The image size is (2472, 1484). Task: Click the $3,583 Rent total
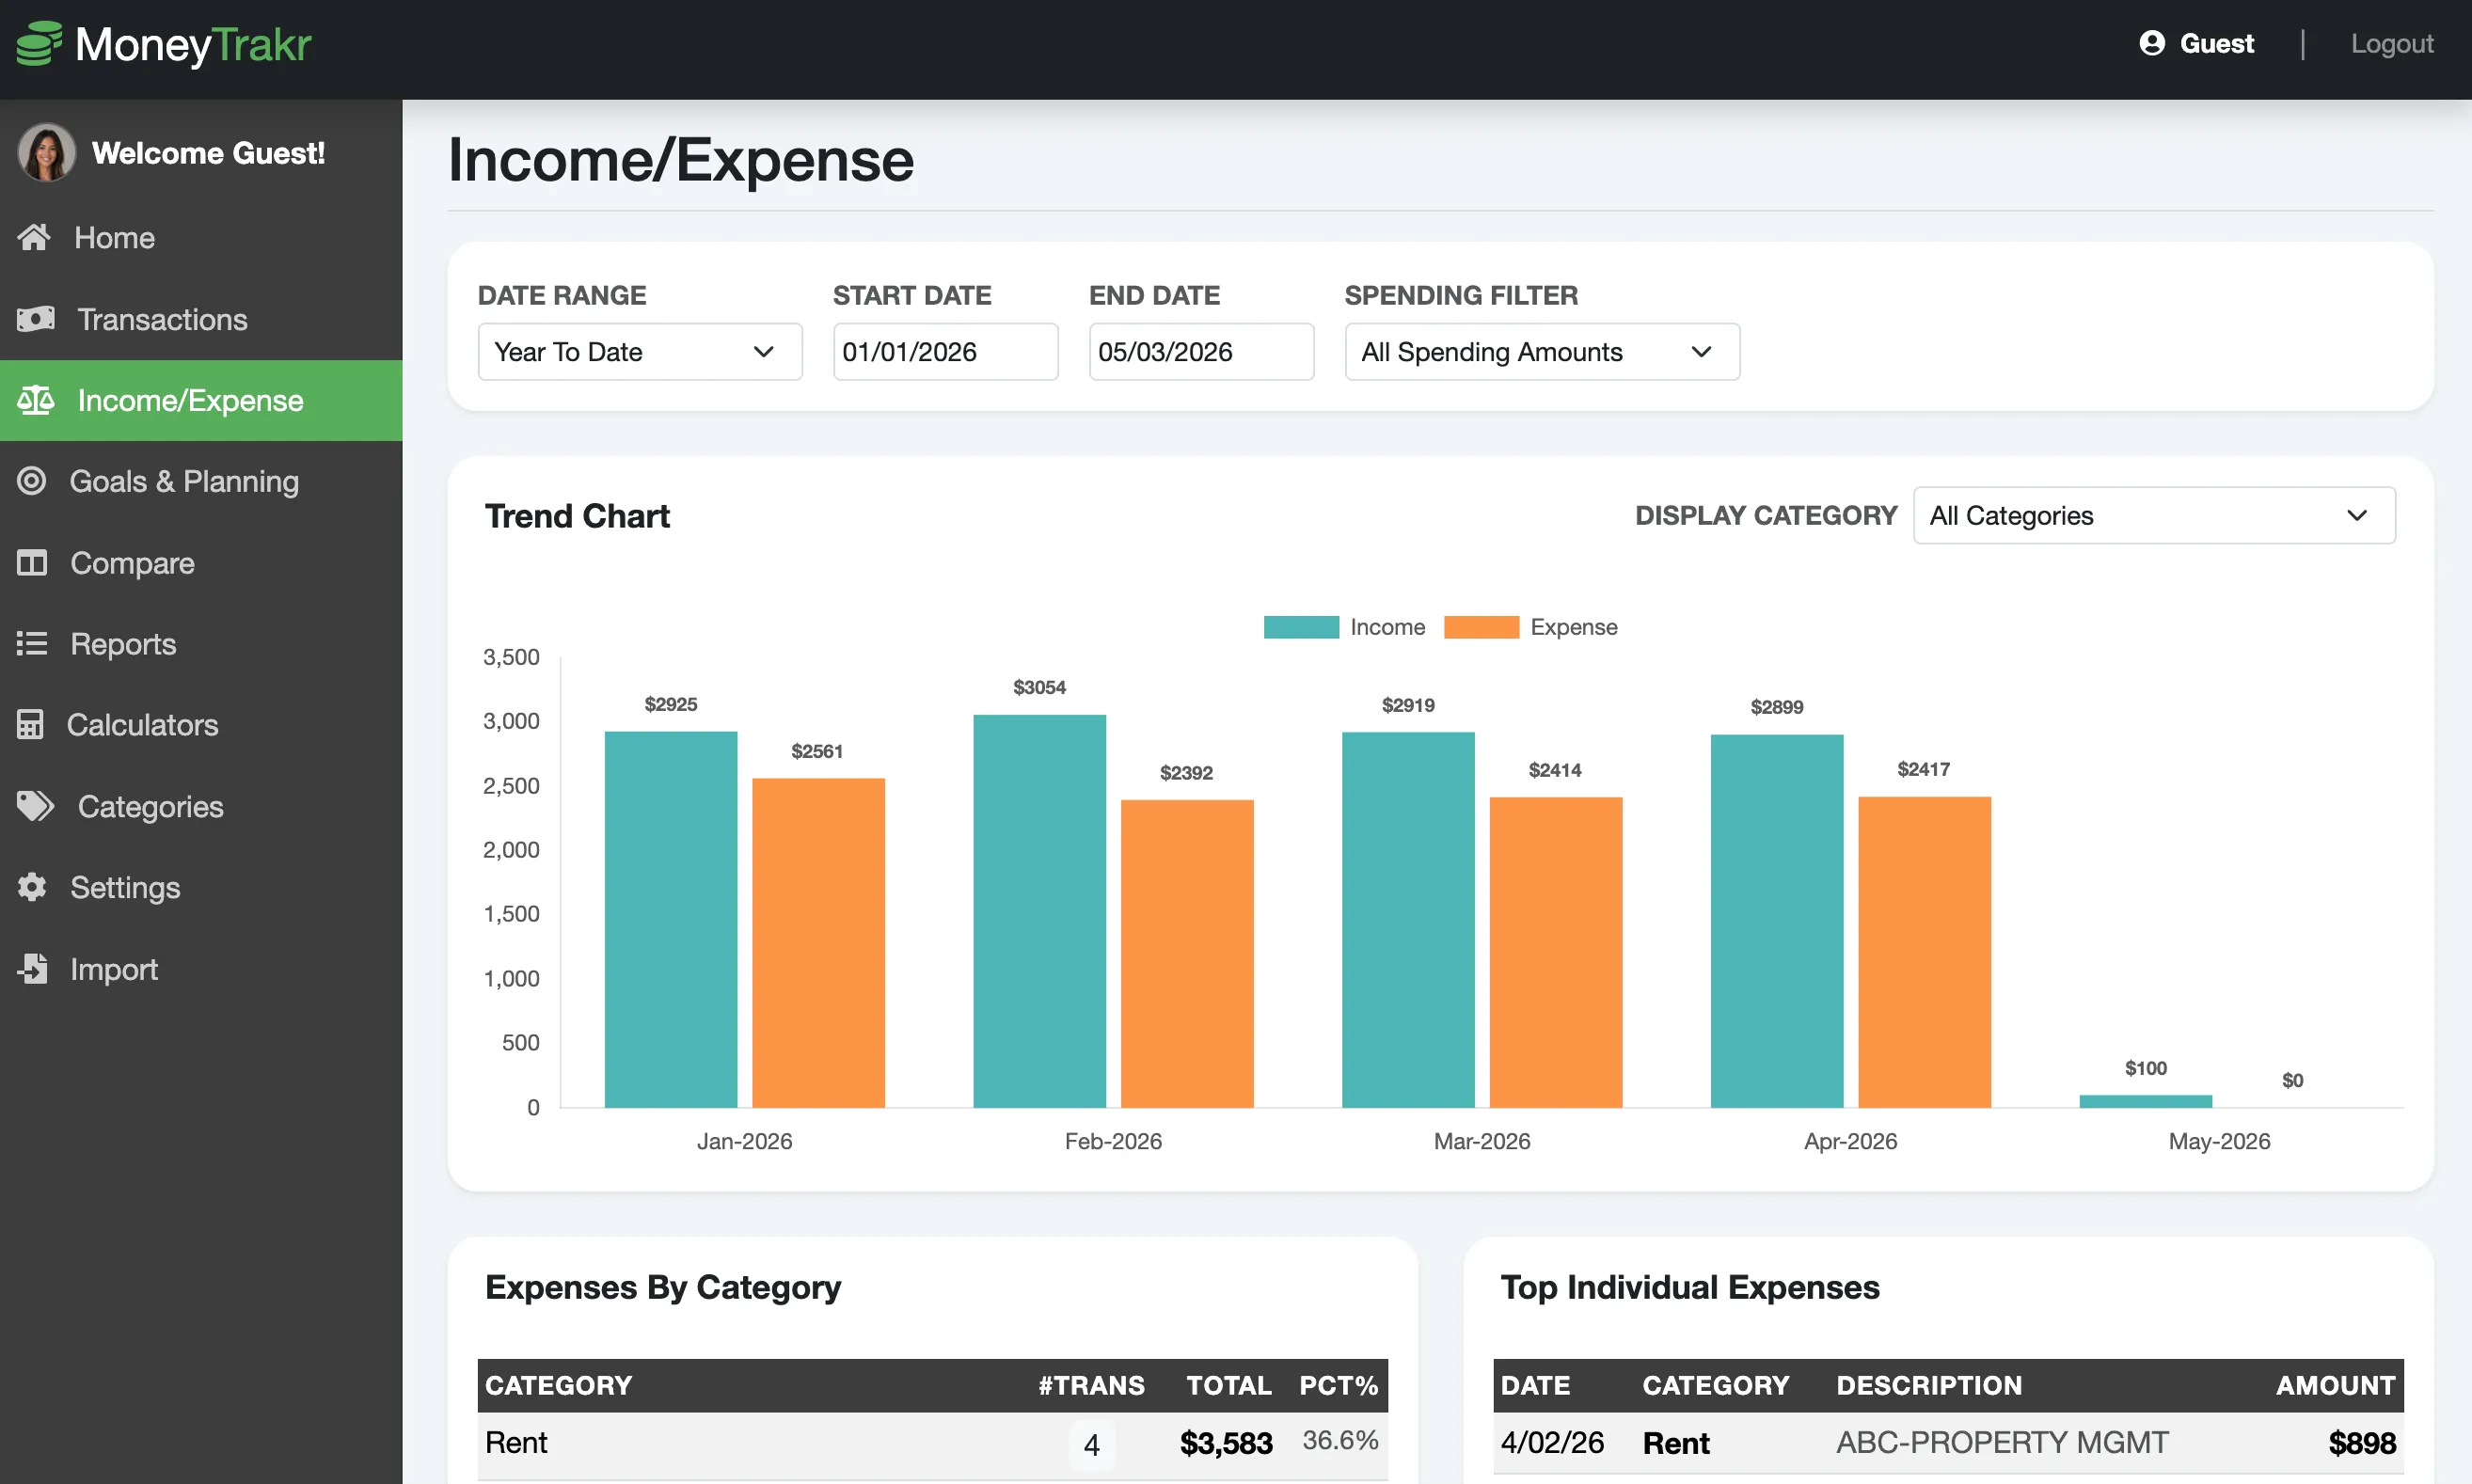(1226, 1443)
